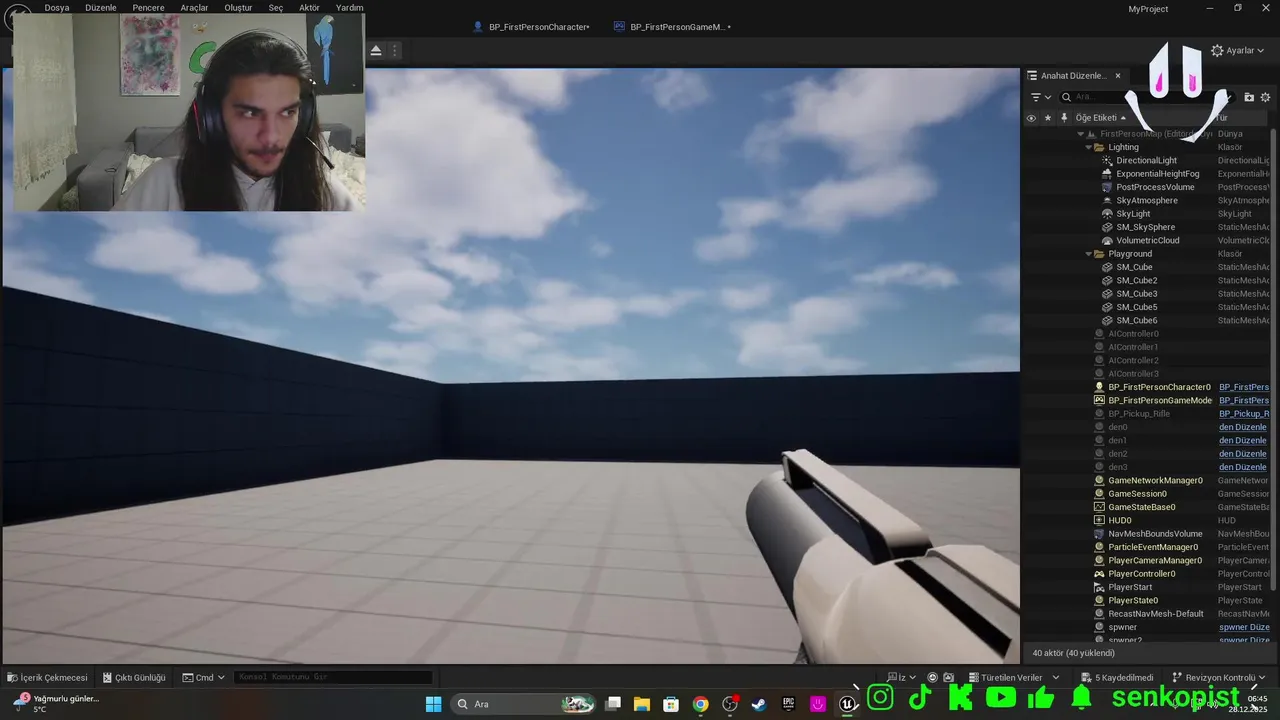Click the outliner search magnifier icon
1280x720 pixels.
coord(1067,97)
